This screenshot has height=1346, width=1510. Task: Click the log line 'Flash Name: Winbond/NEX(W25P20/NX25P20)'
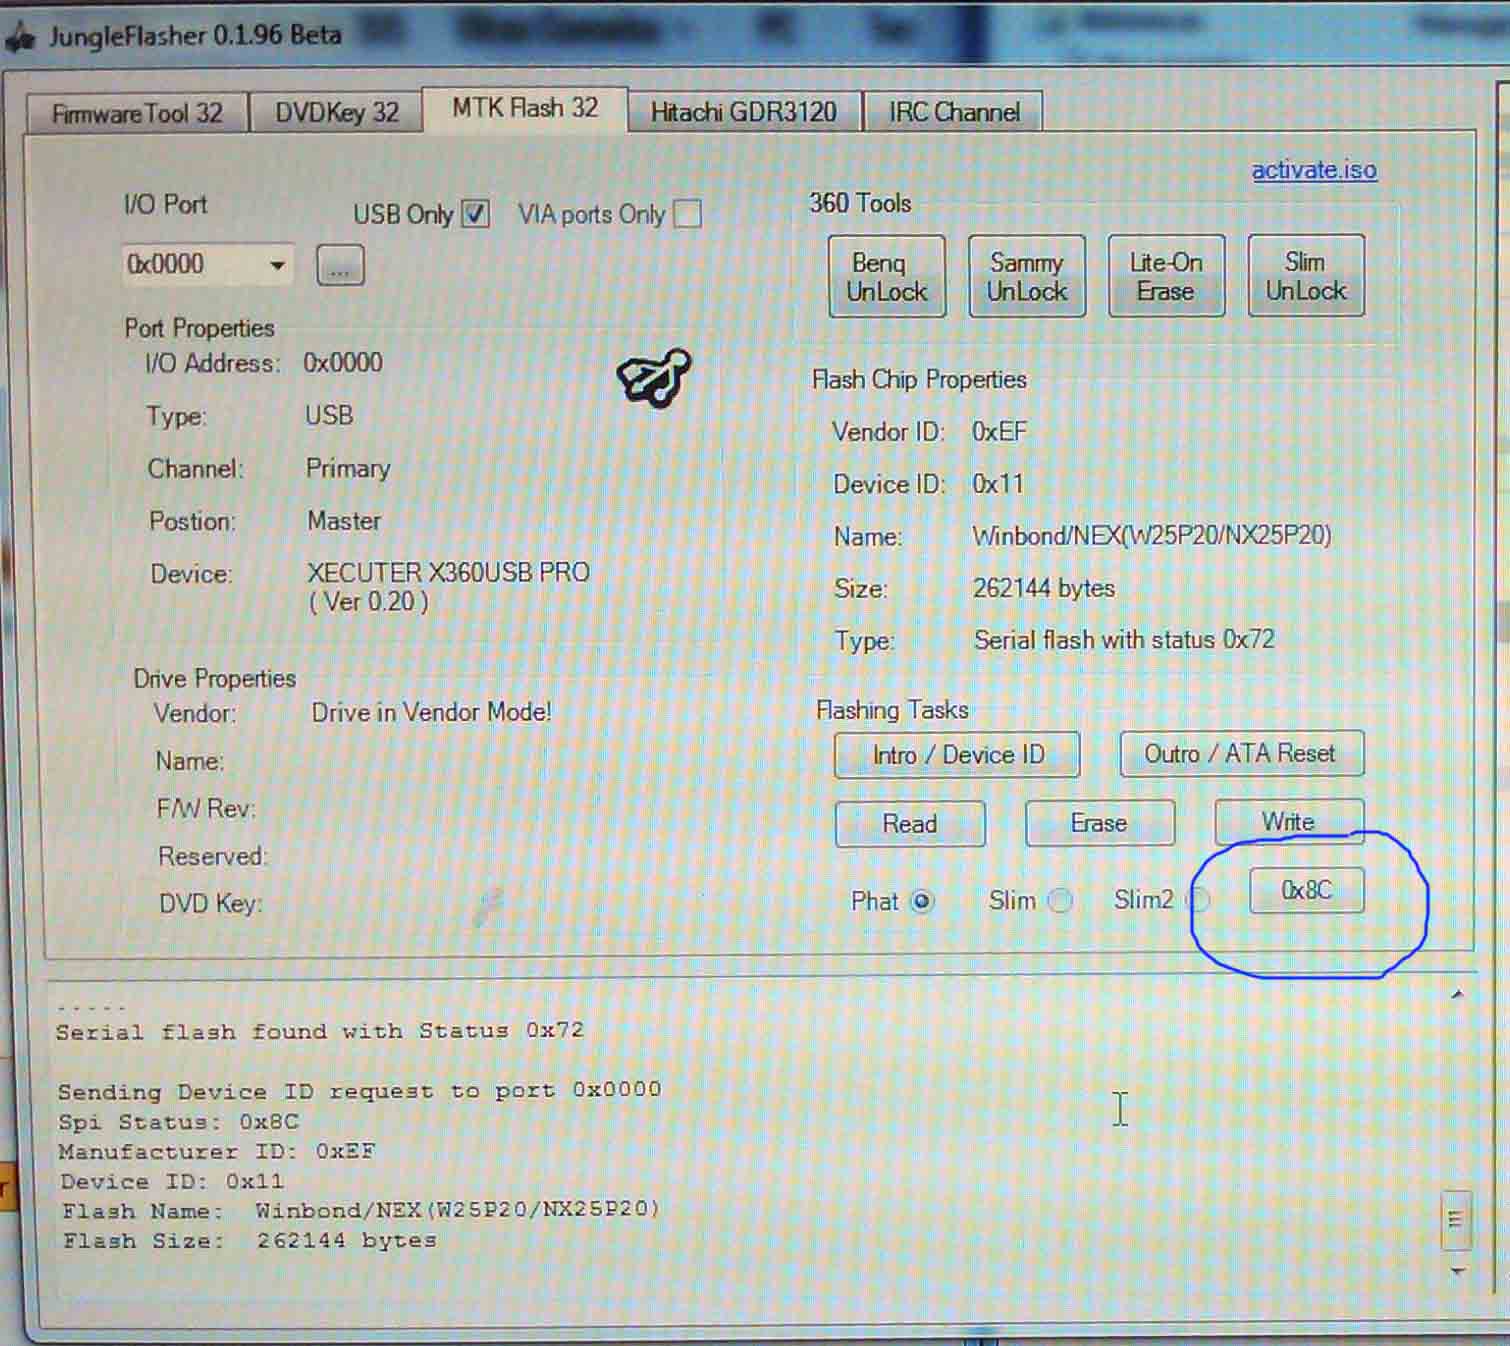(361, 1210)
